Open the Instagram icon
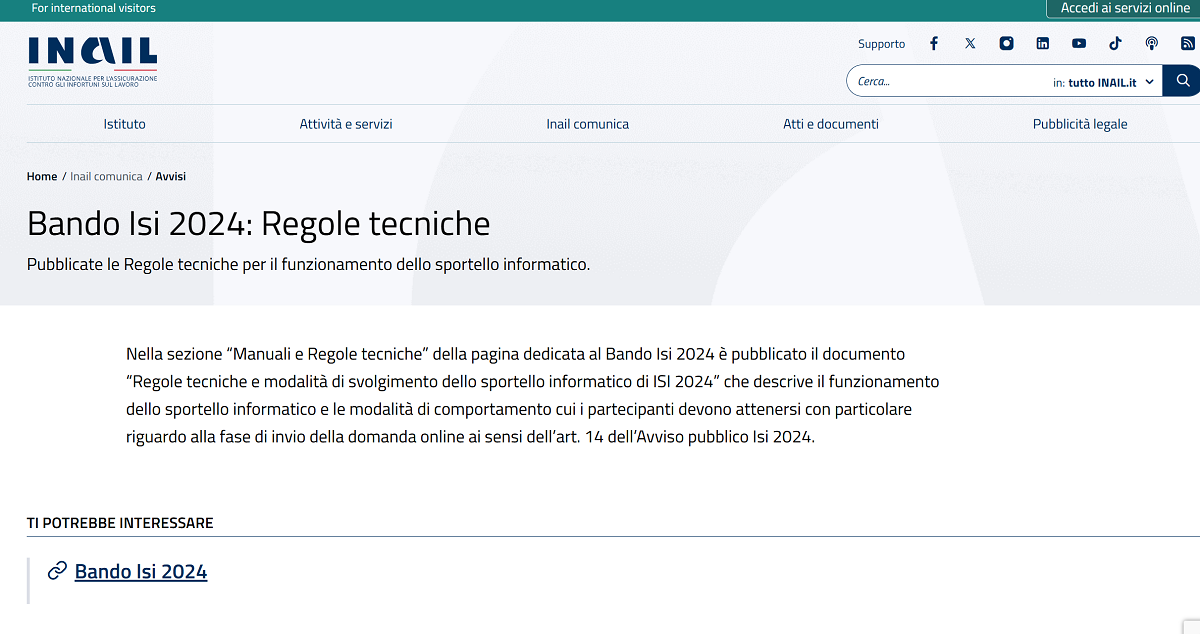1200x634 pixels. [1006, 43]
